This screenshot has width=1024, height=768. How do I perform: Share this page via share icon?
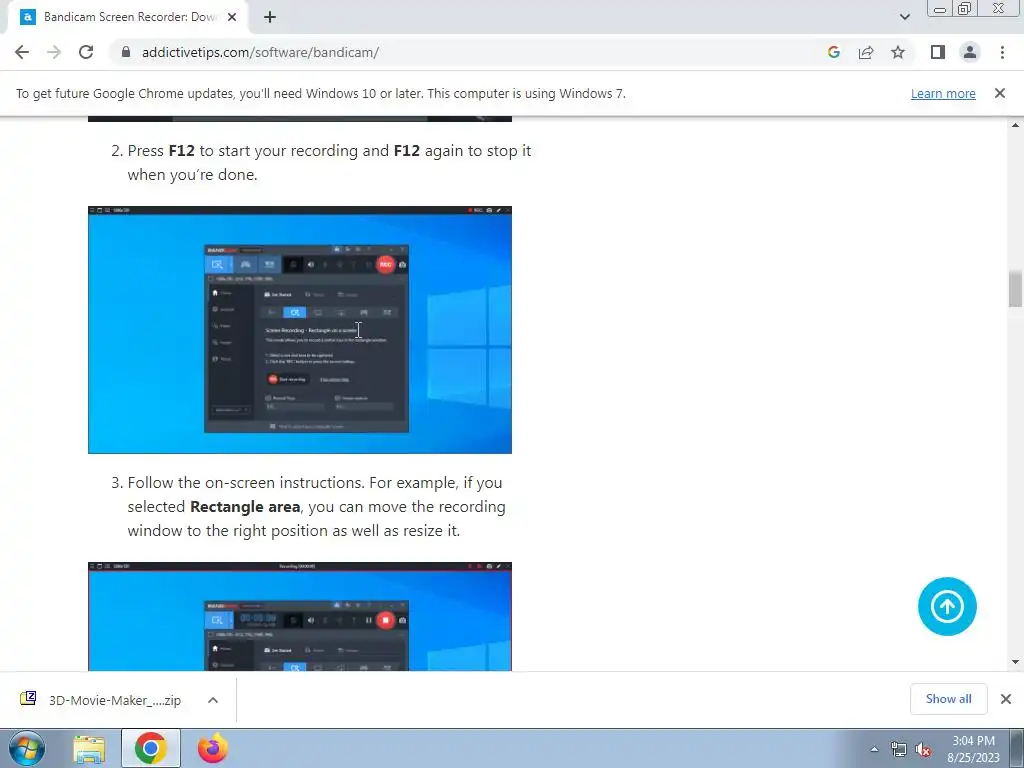tap(866, 52)
